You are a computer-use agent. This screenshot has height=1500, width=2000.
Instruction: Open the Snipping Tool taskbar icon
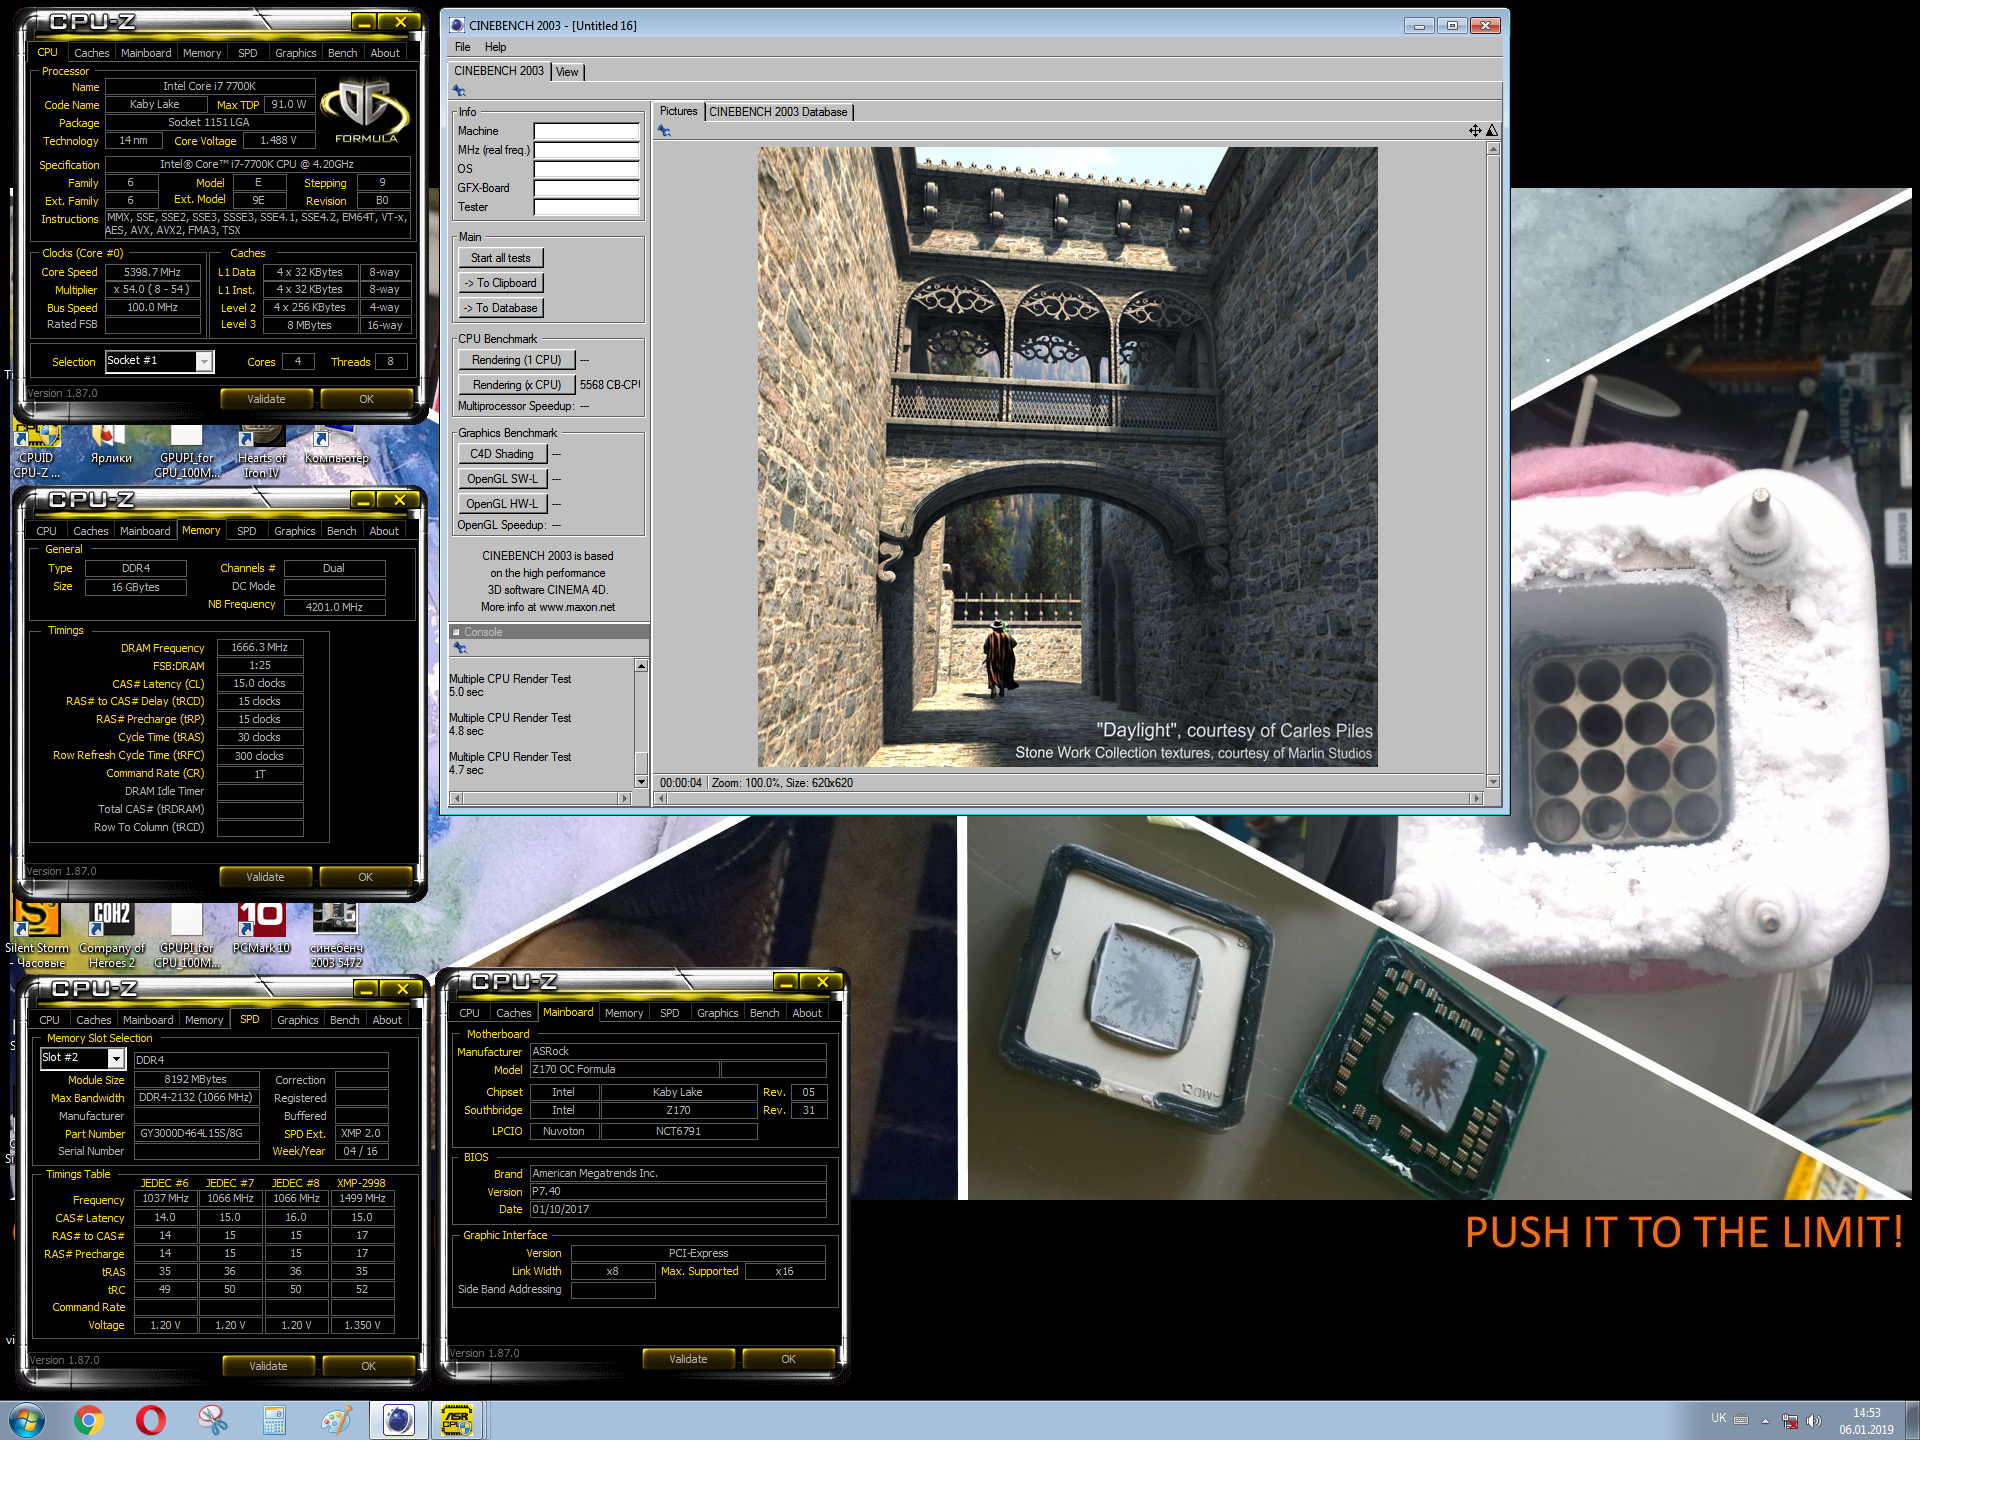point(212,1420)
